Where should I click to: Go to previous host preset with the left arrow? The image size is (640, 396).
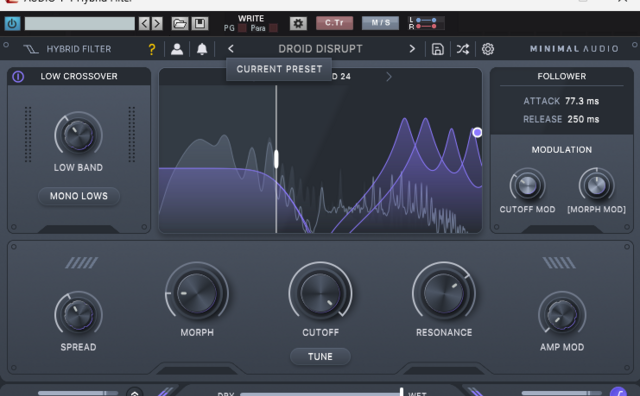[144, 24]
